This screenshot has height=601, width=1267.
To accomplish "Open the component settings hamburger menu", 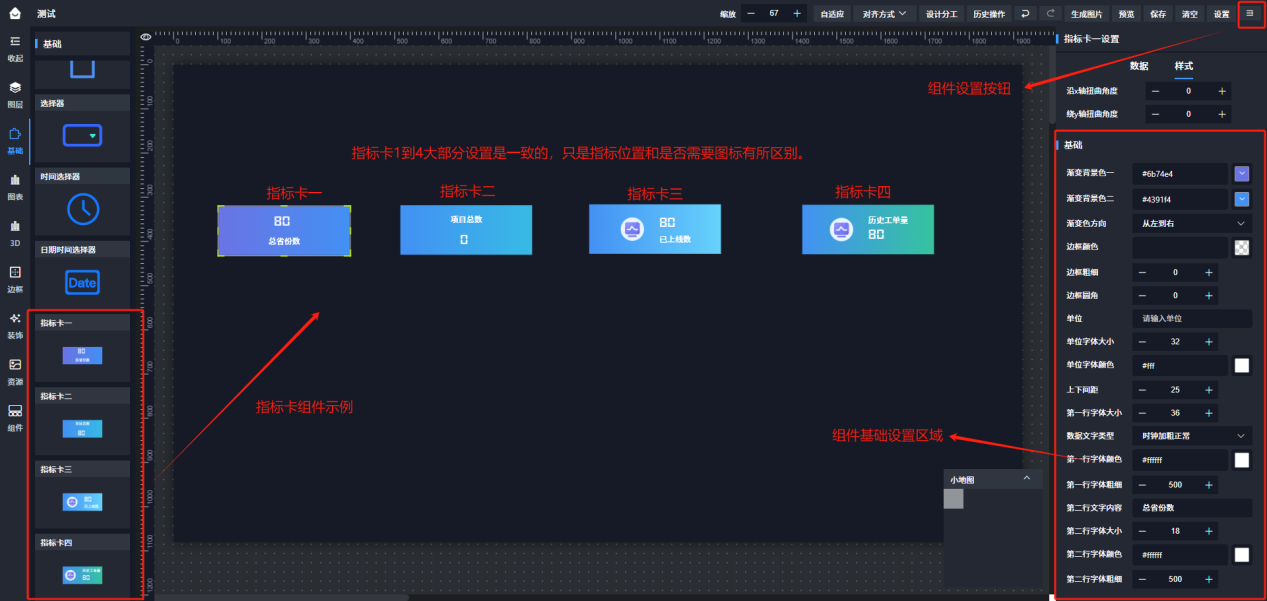I will (1250, 13).
